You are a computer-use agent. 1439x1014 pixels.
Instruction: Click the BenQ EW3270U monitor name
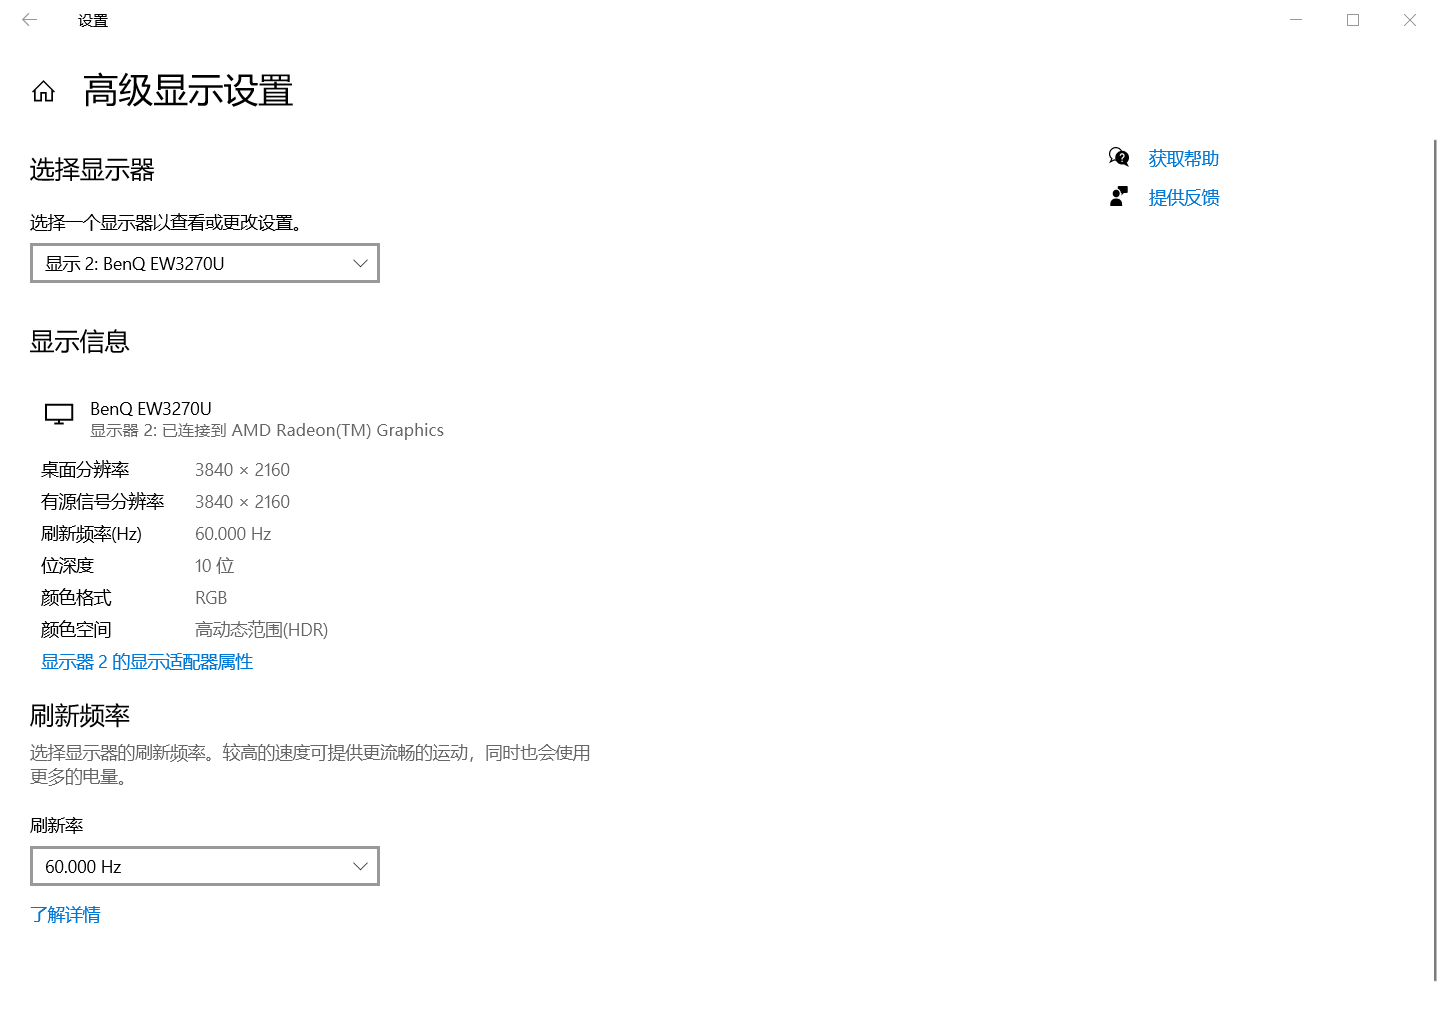(151, 409)
